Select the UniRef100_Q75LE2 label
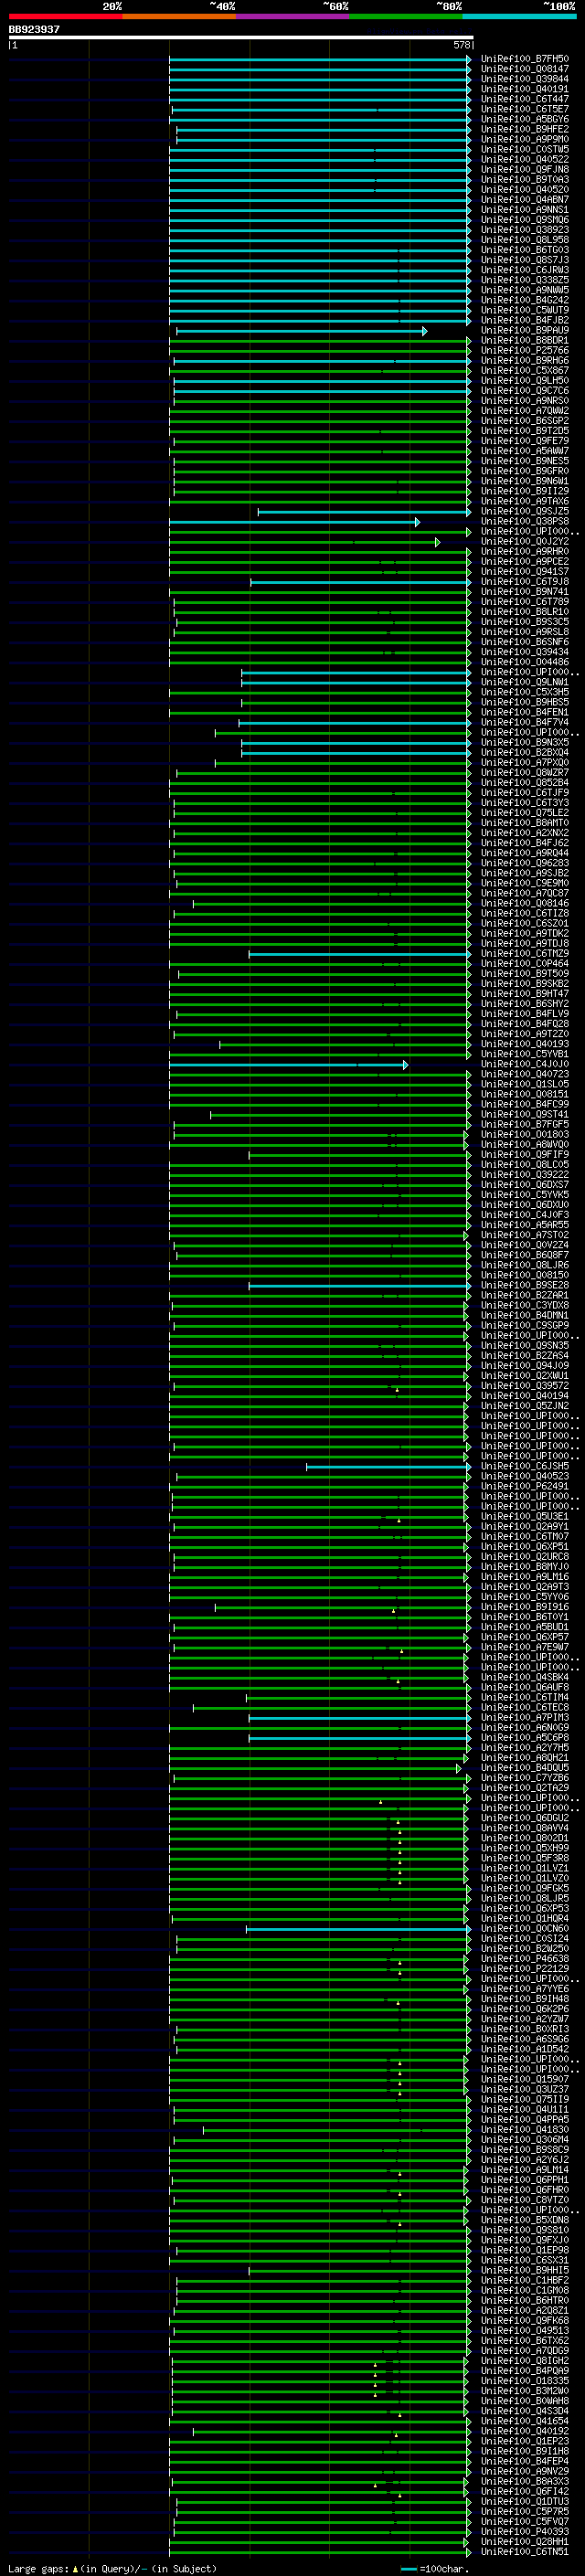585x2576 pixels. click(x=525, y=813)
